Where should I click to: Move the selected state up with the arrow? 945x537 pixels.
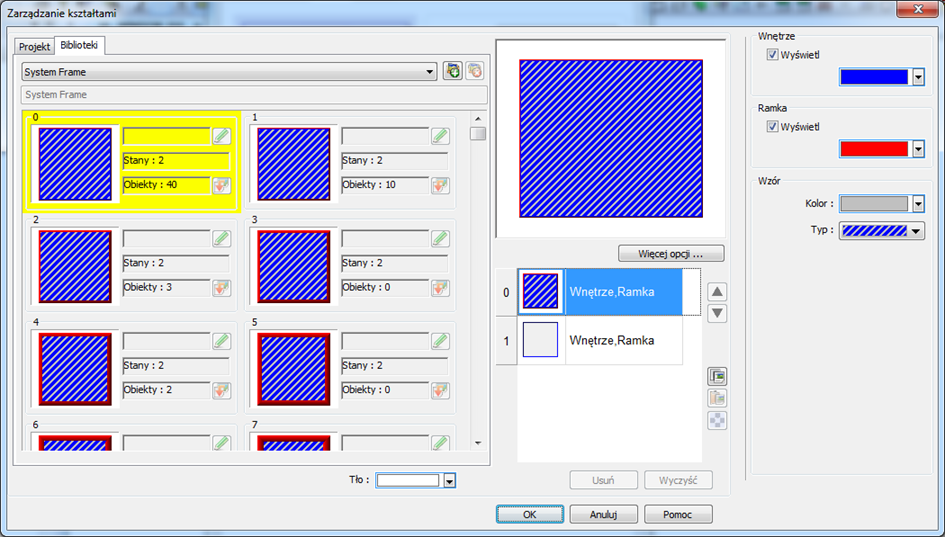point(717,292)
